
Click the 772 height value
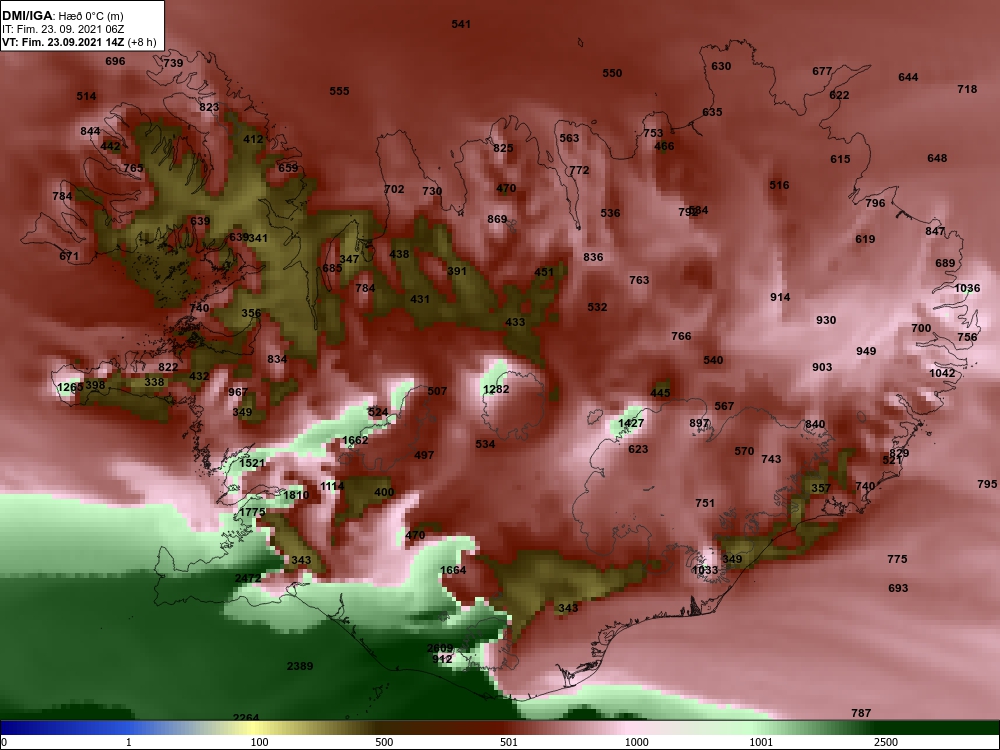[x=579, y=170]
